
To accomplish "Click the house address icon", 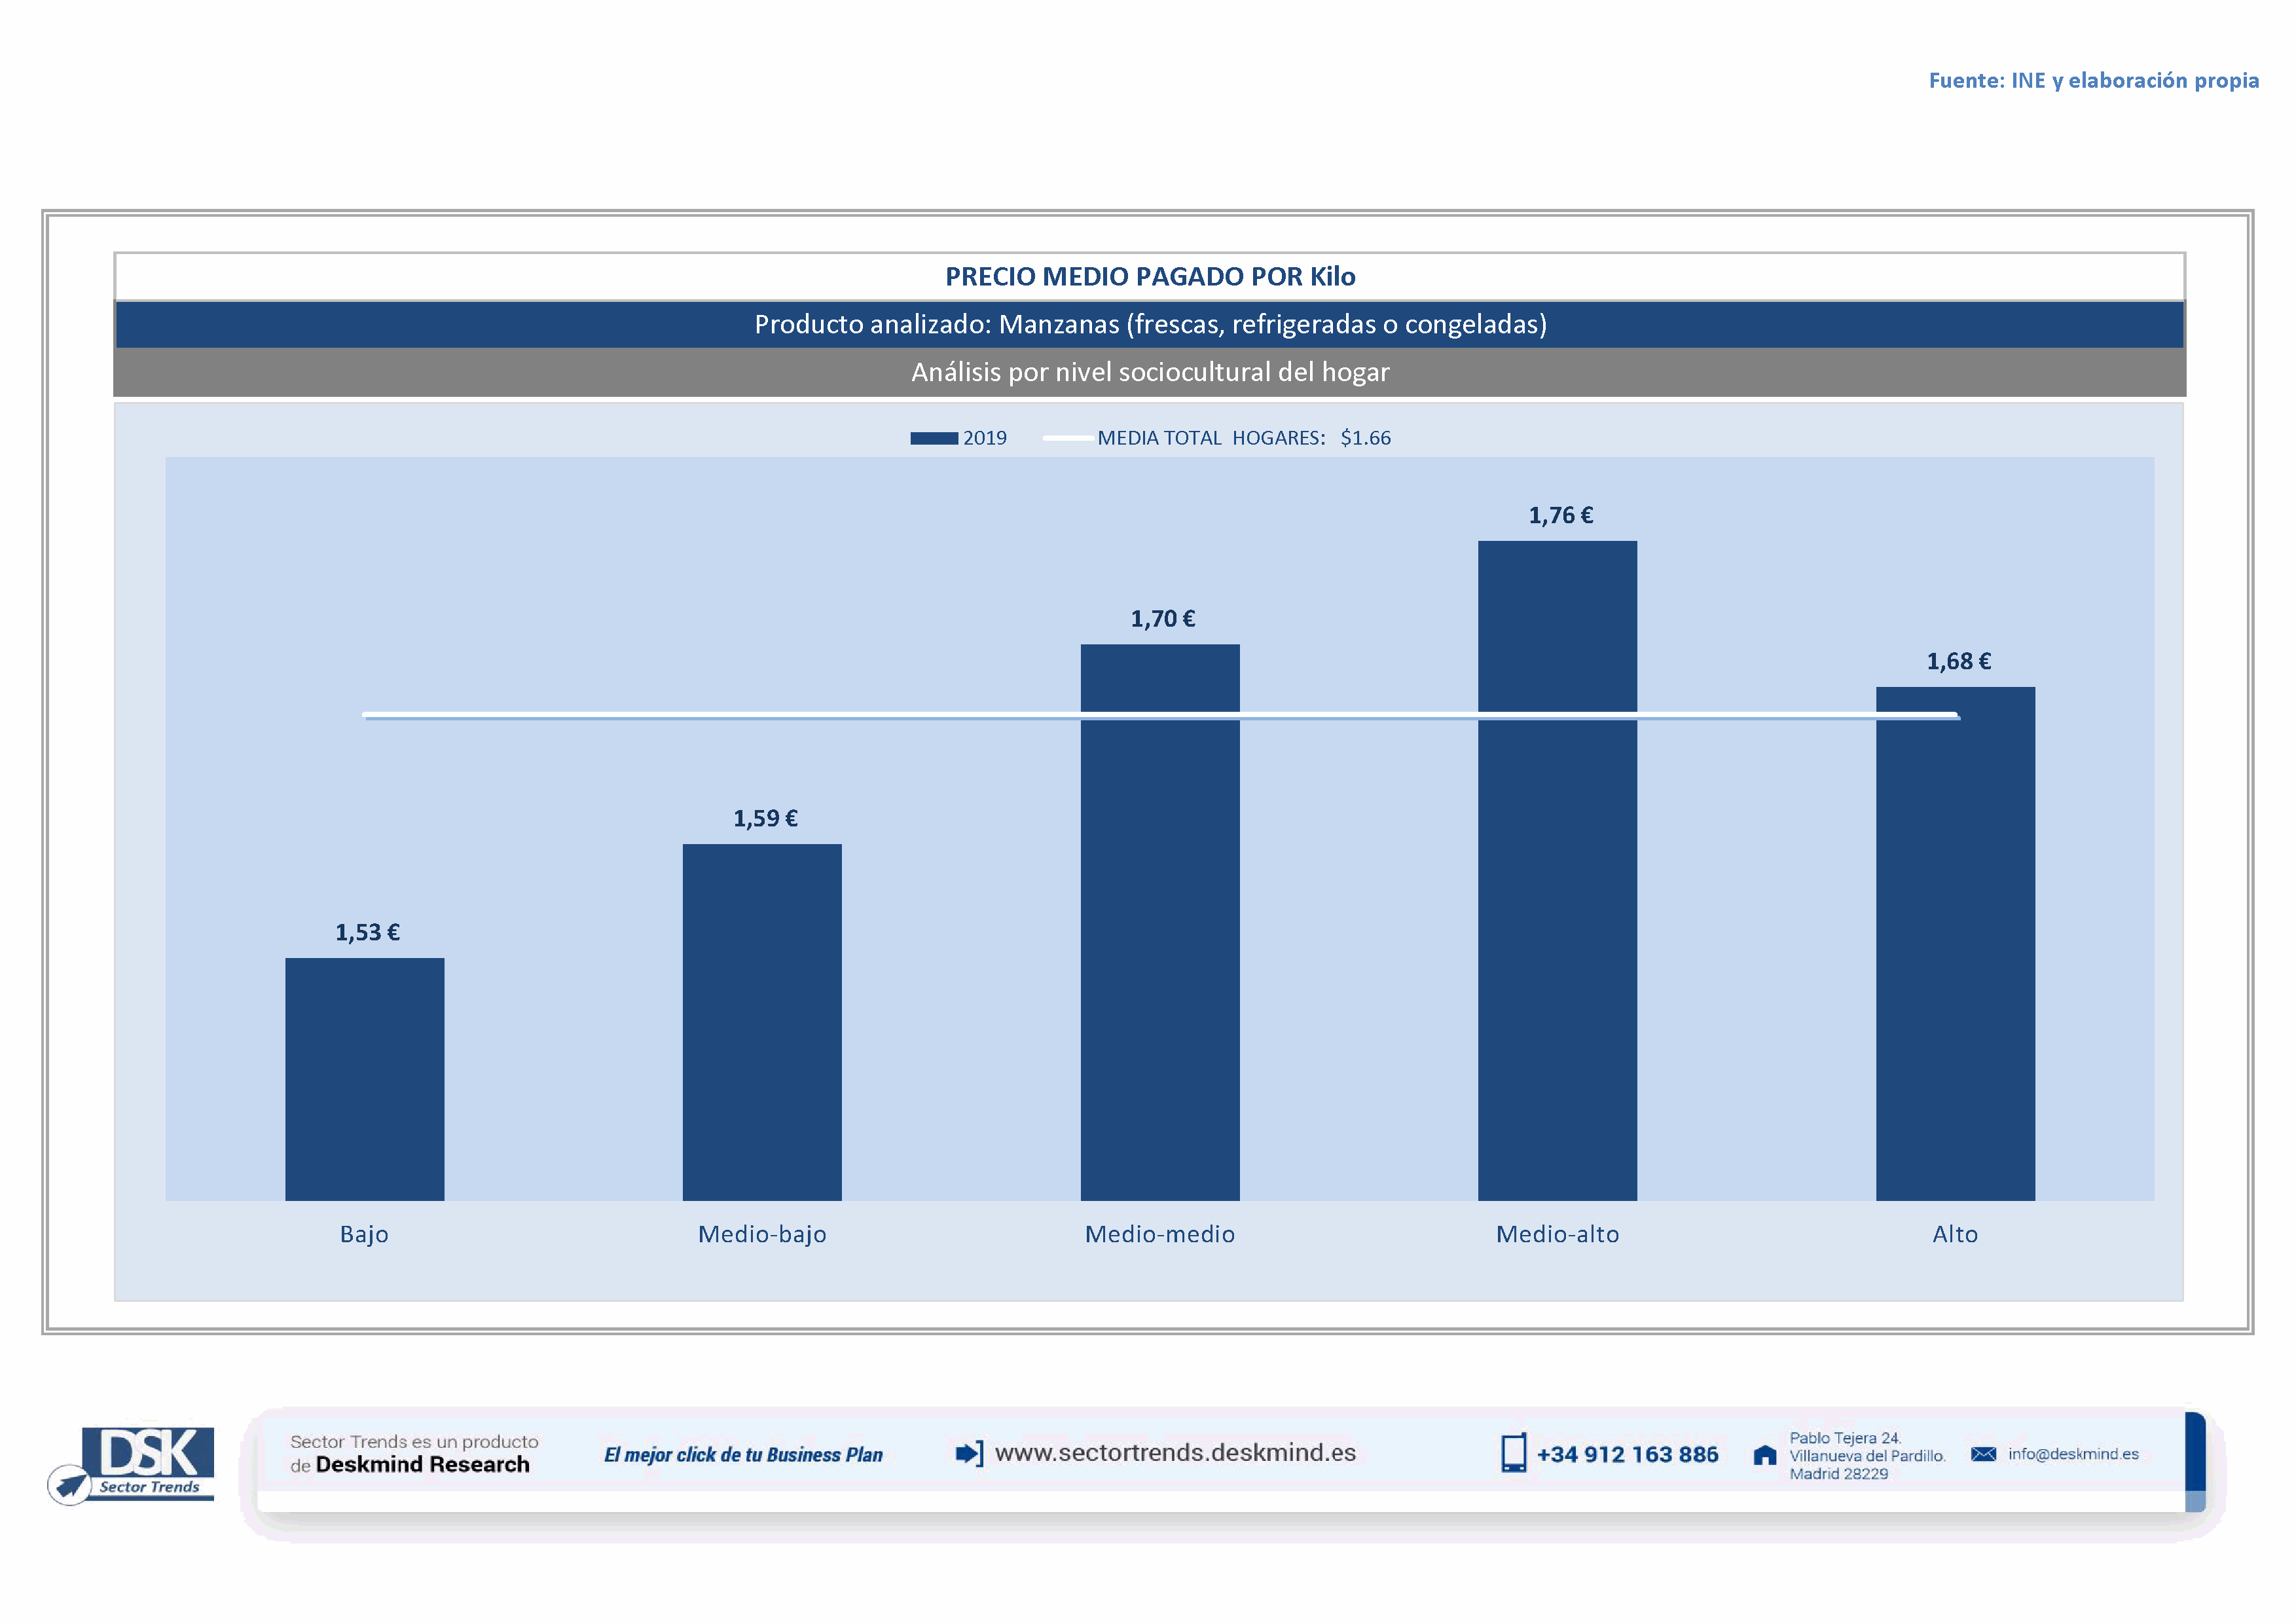I will tap(1765, 1455).
